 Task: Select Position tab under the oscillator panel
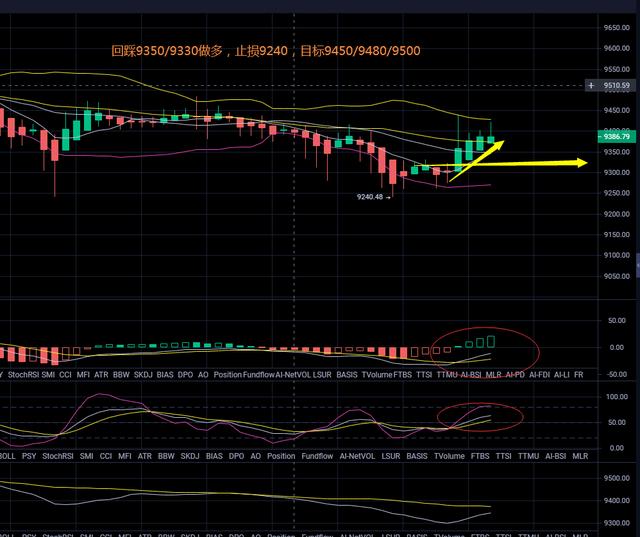pos(281,456)
